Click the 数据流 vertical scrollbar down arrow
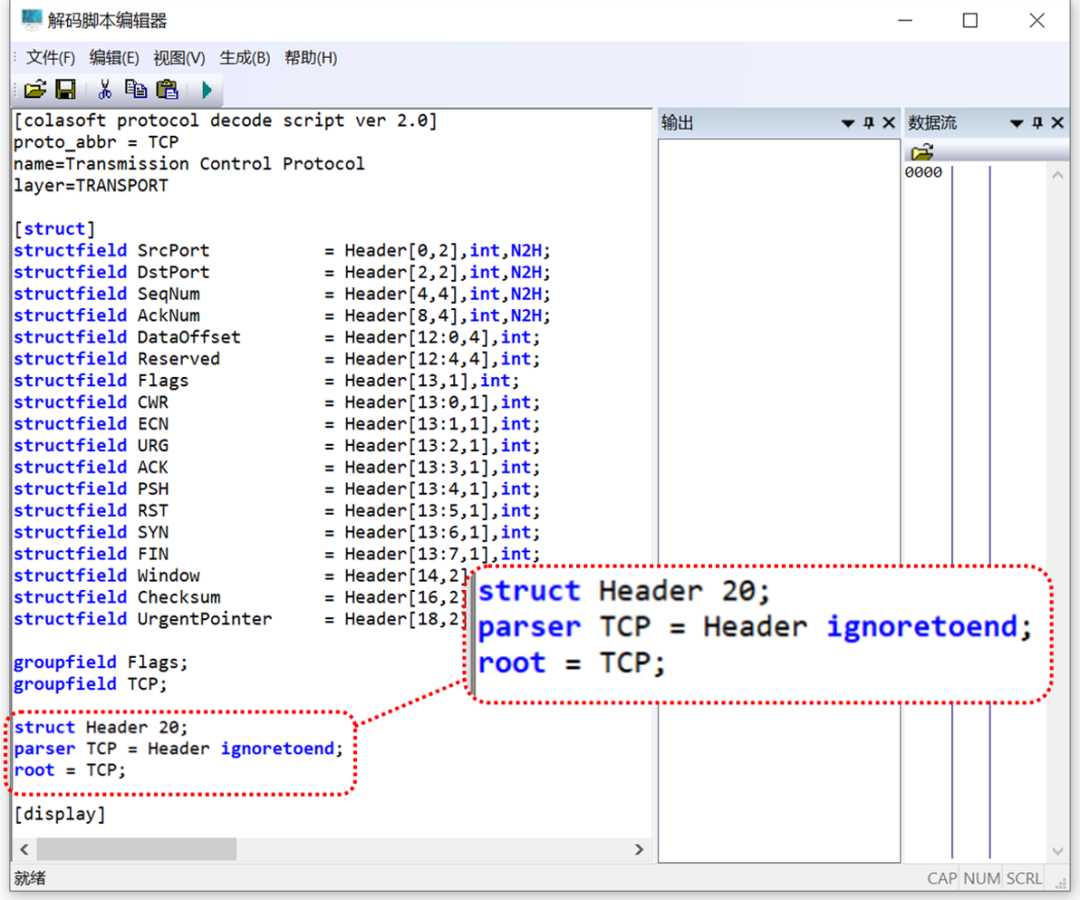This screenshot has width=1080, height=900. pos(1058,850)
